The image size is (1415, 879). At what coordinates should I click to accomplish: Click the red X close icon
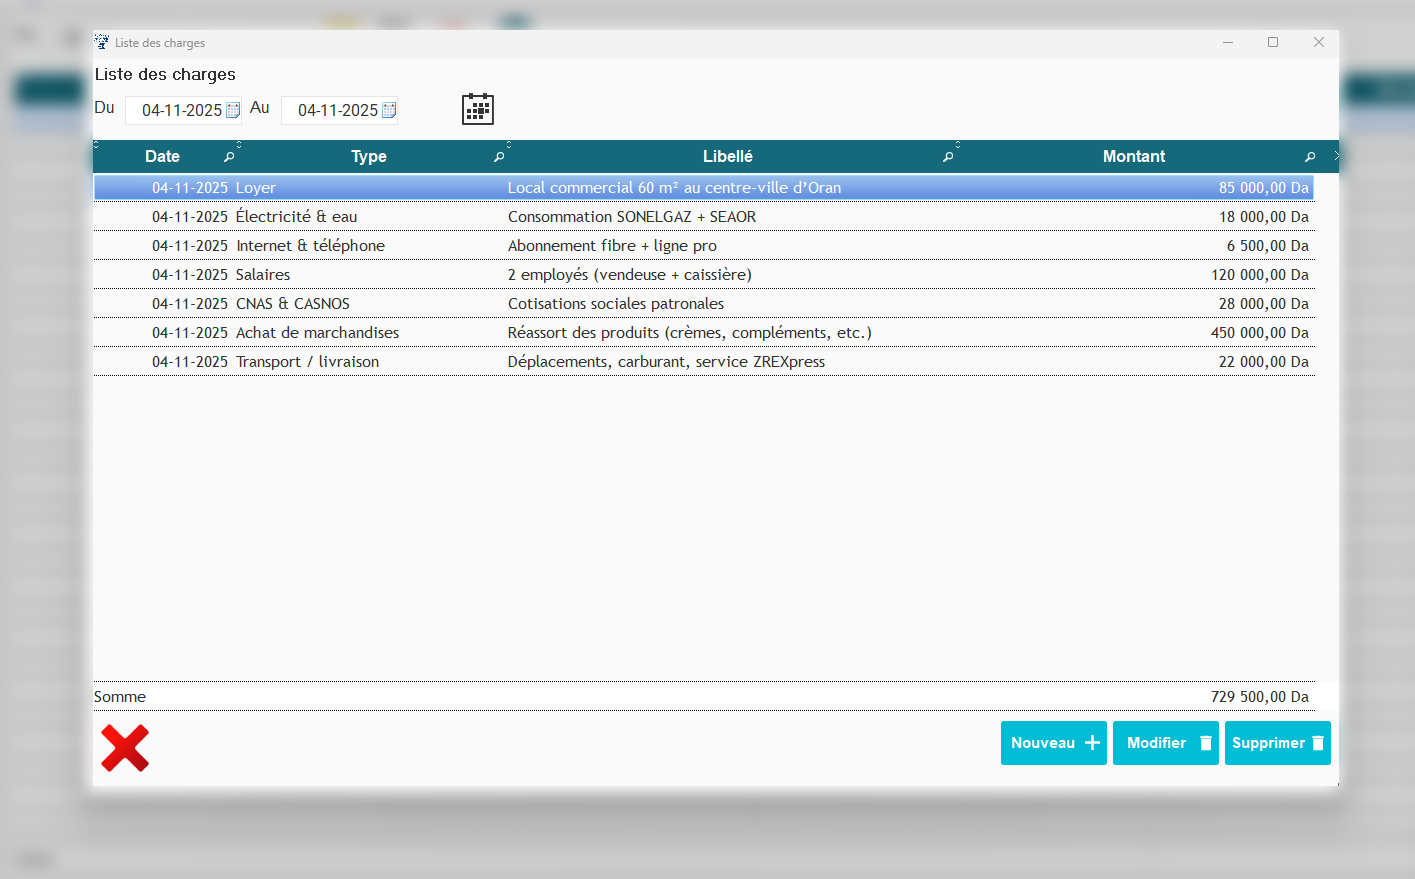pyautogui.click(x=125, y=748)
